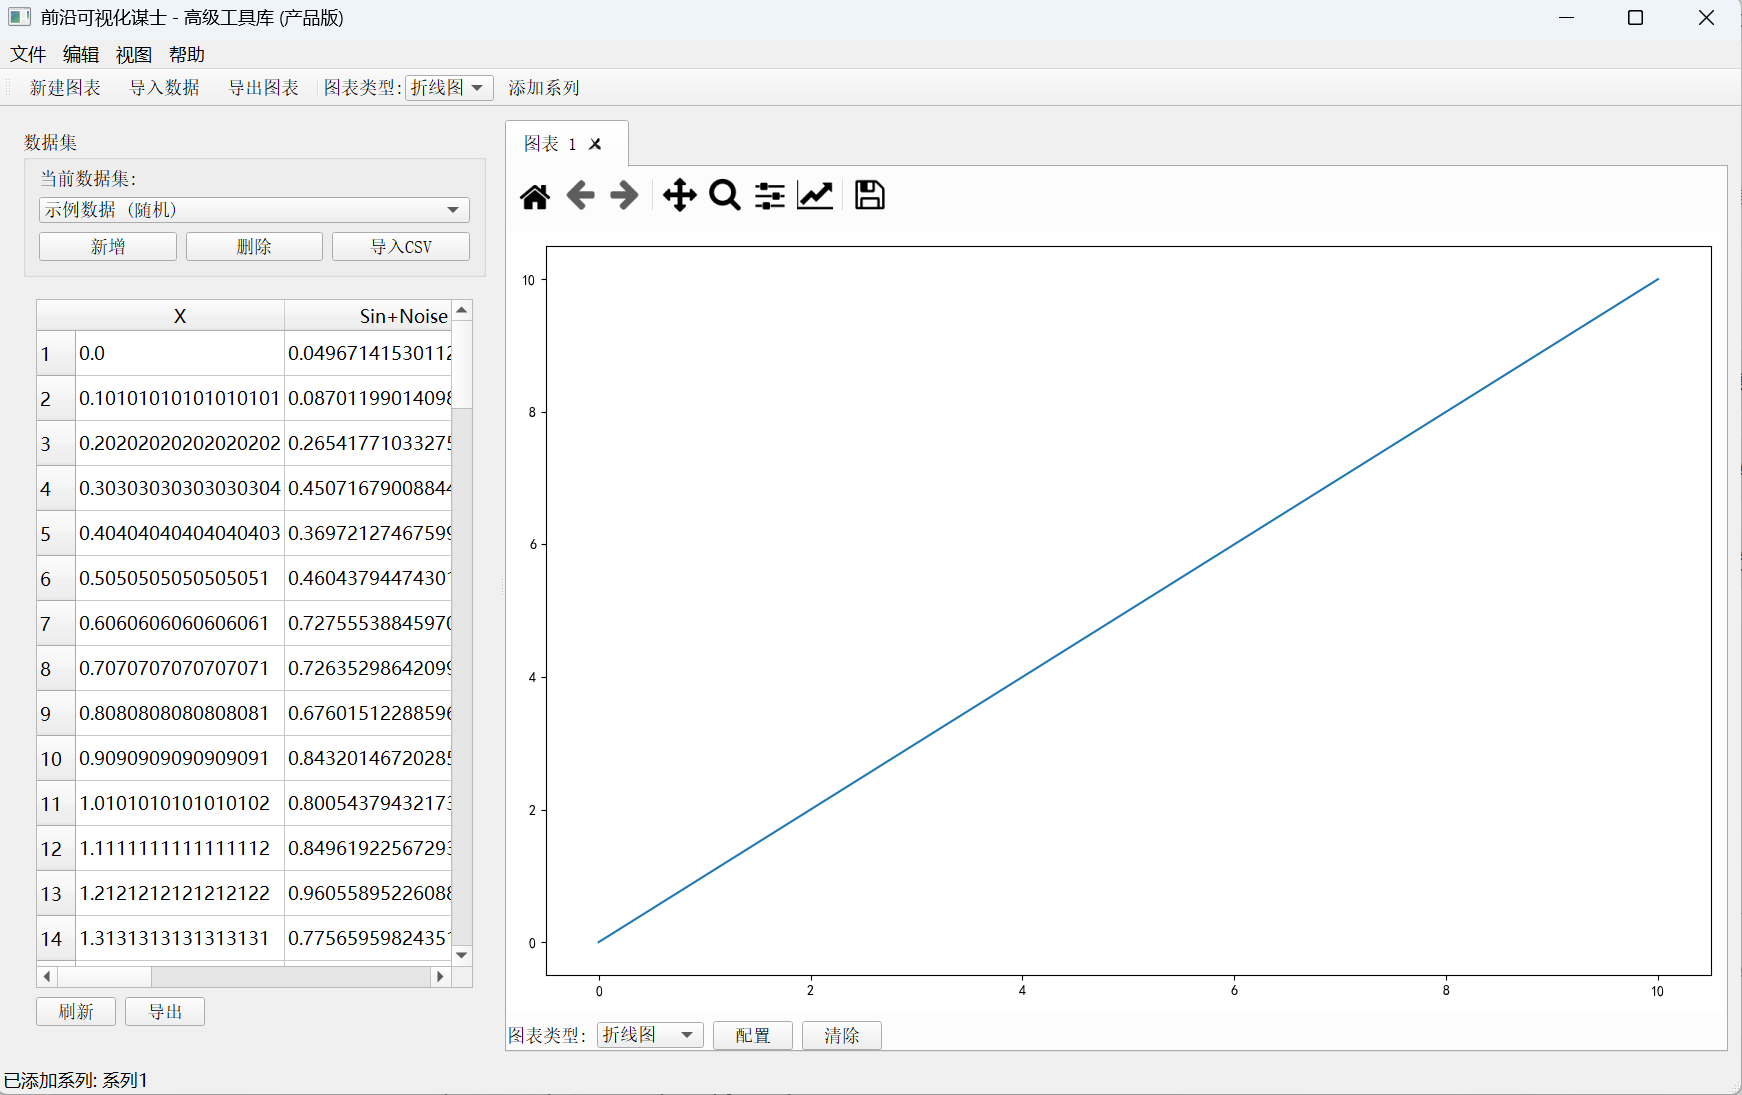The image size is (1742, 1095).
Task: Minimize the application window
Action: [1566, 18]
